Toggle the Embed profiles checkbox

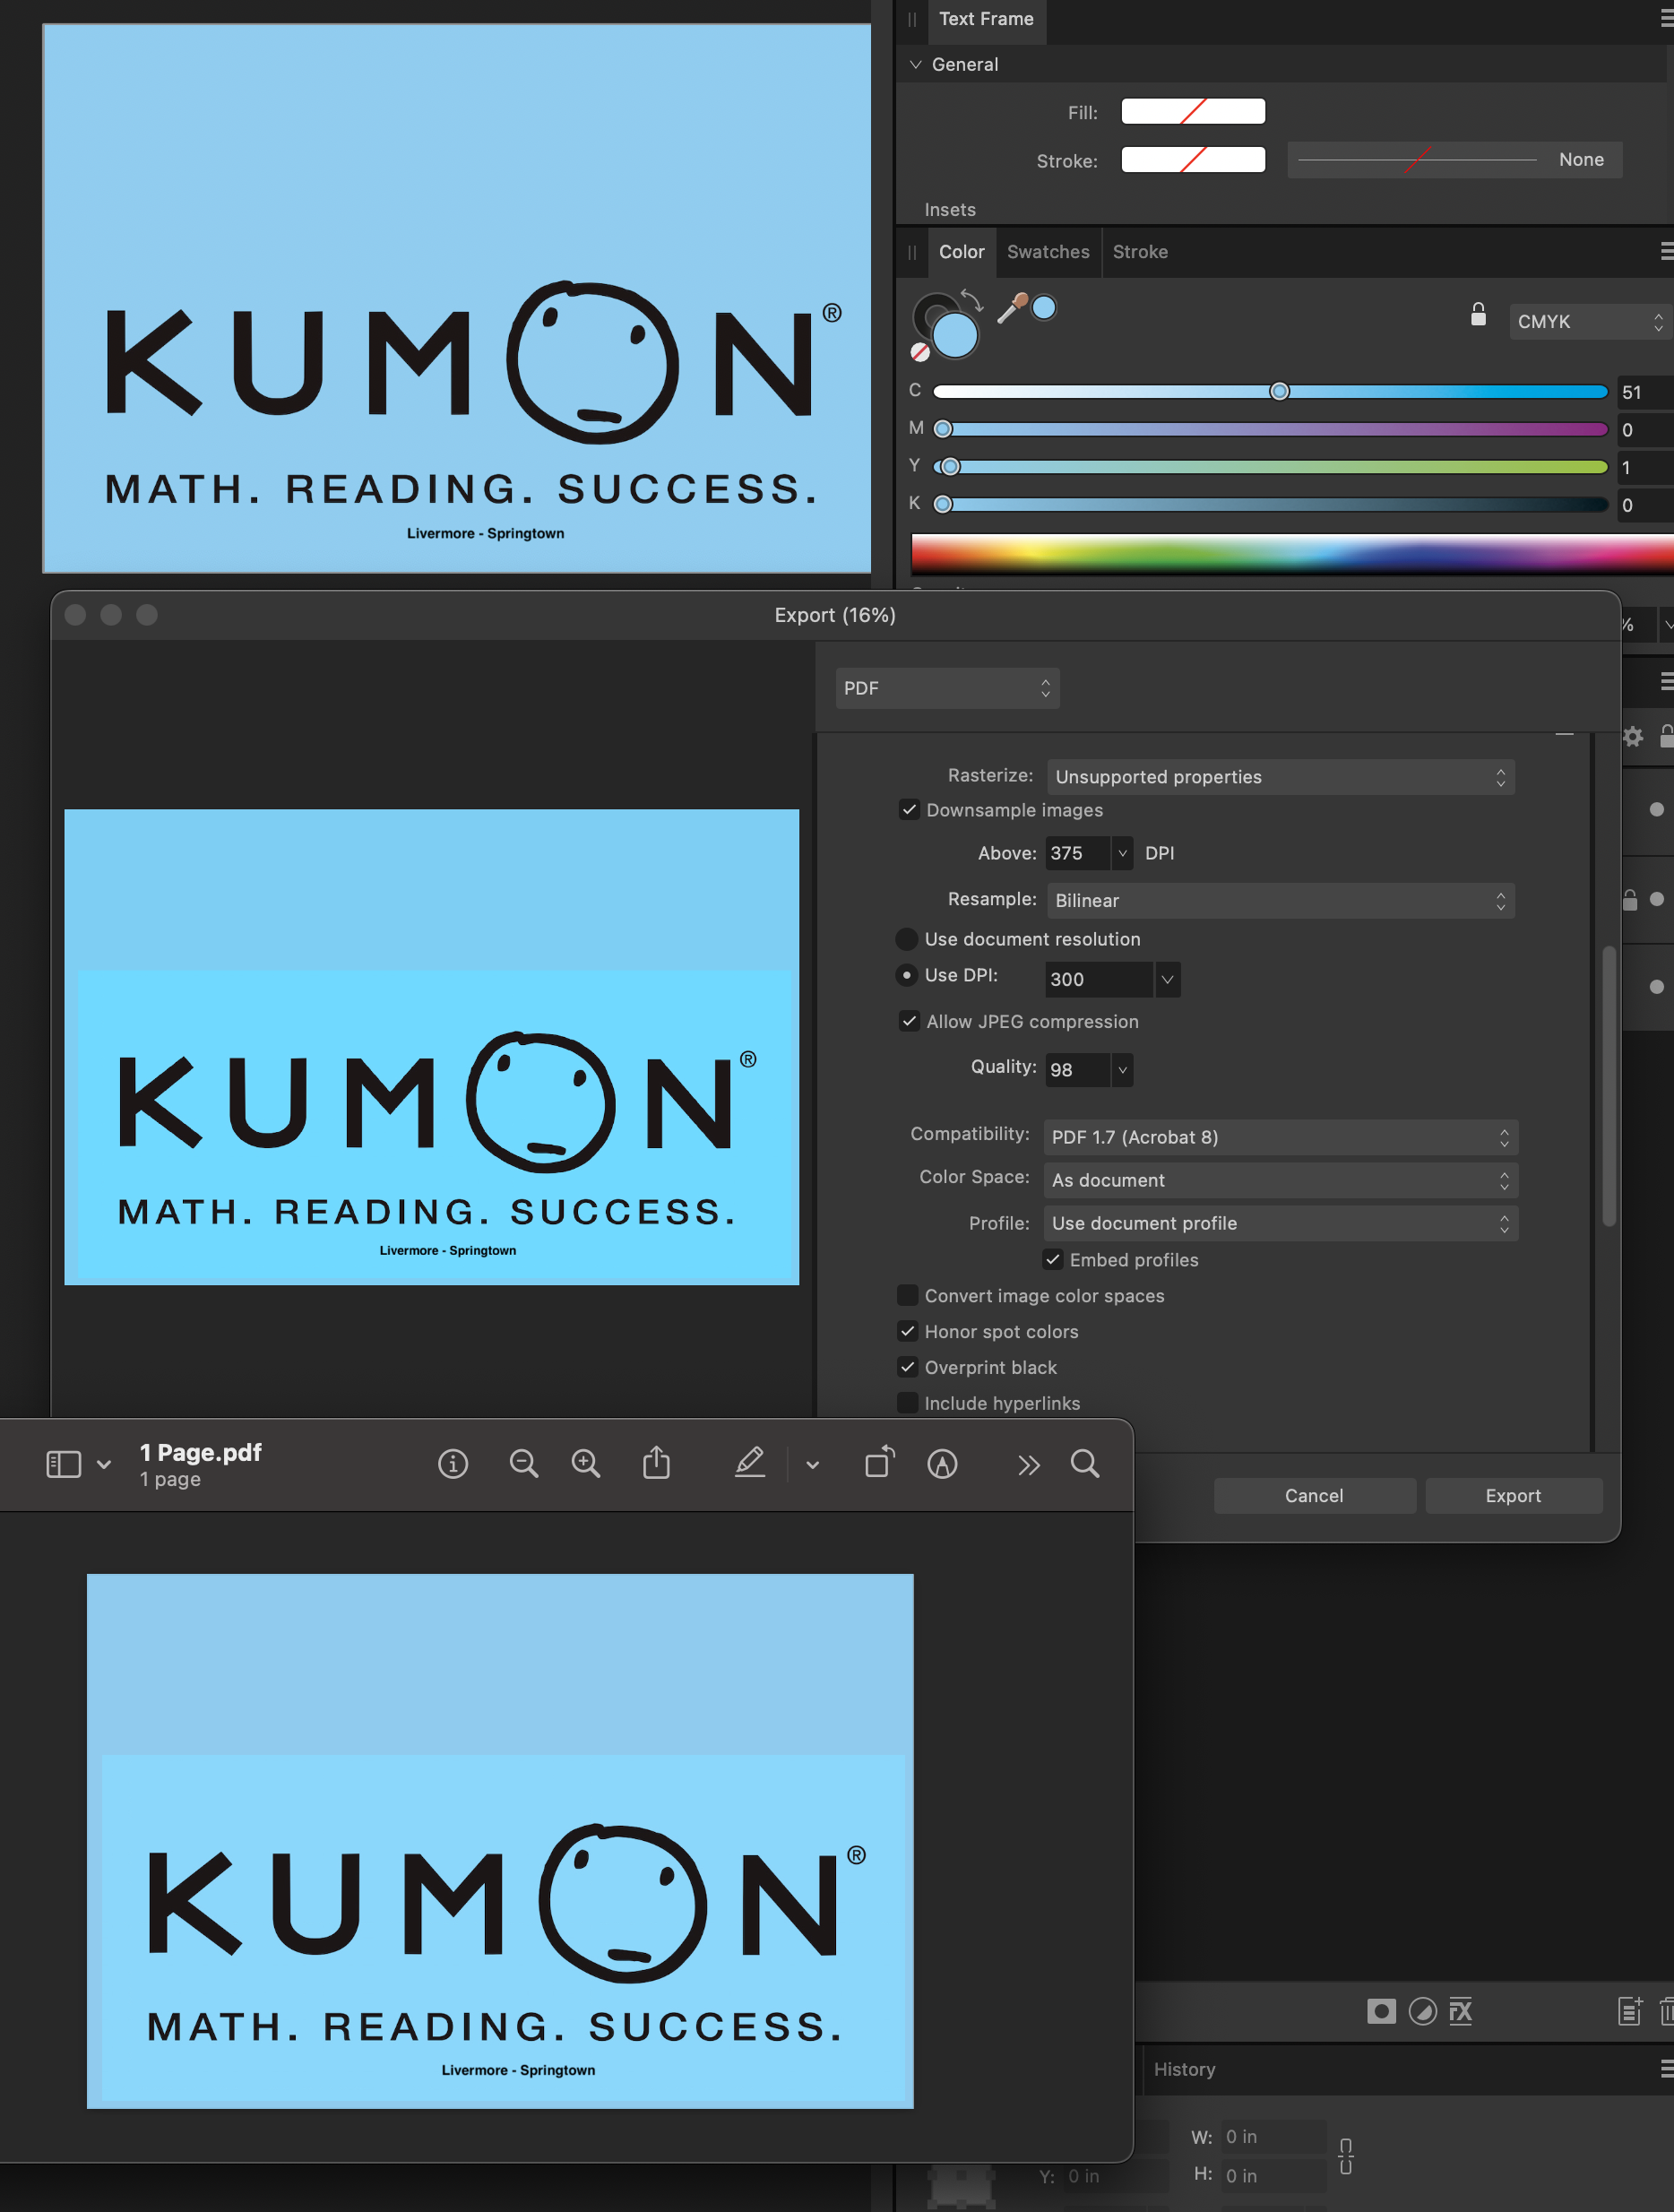pyautogui.click(x=1053, y=1259)
